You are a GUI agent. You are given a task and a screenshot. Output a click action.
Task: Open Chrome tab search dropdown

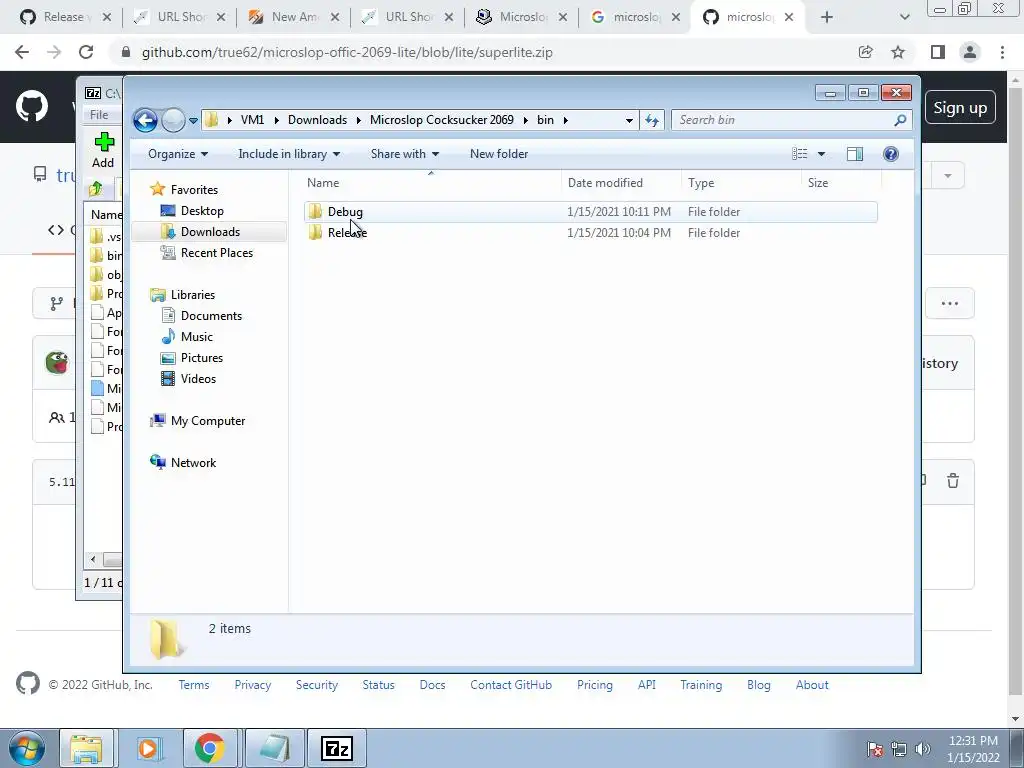(x=904, y=18)
